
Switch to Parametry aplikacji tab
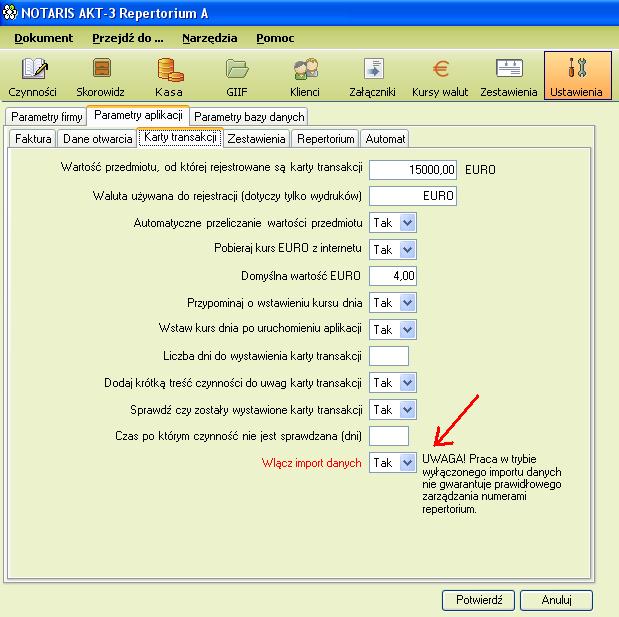click(x=138, y=115)
